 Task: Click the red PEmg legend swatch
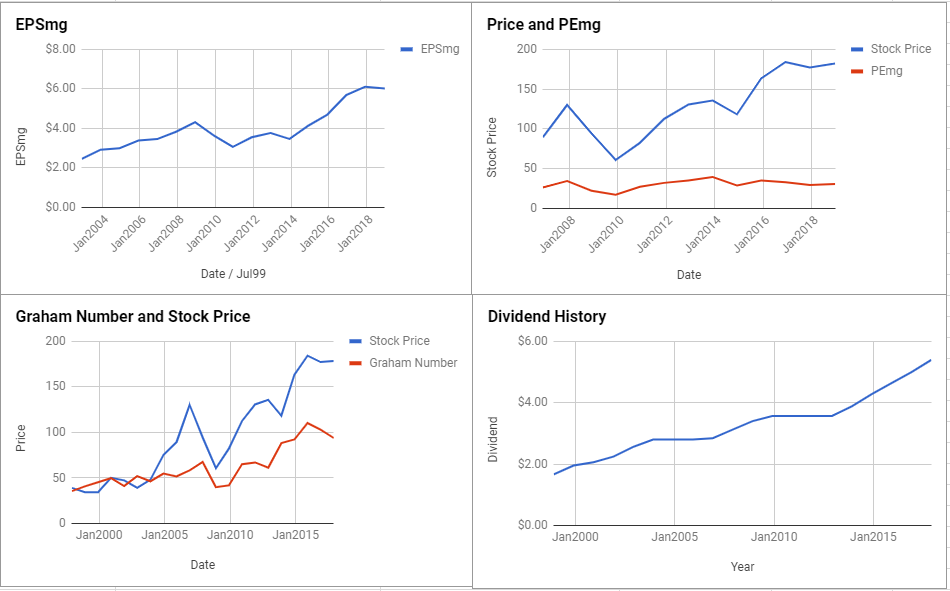click(857, 71)
